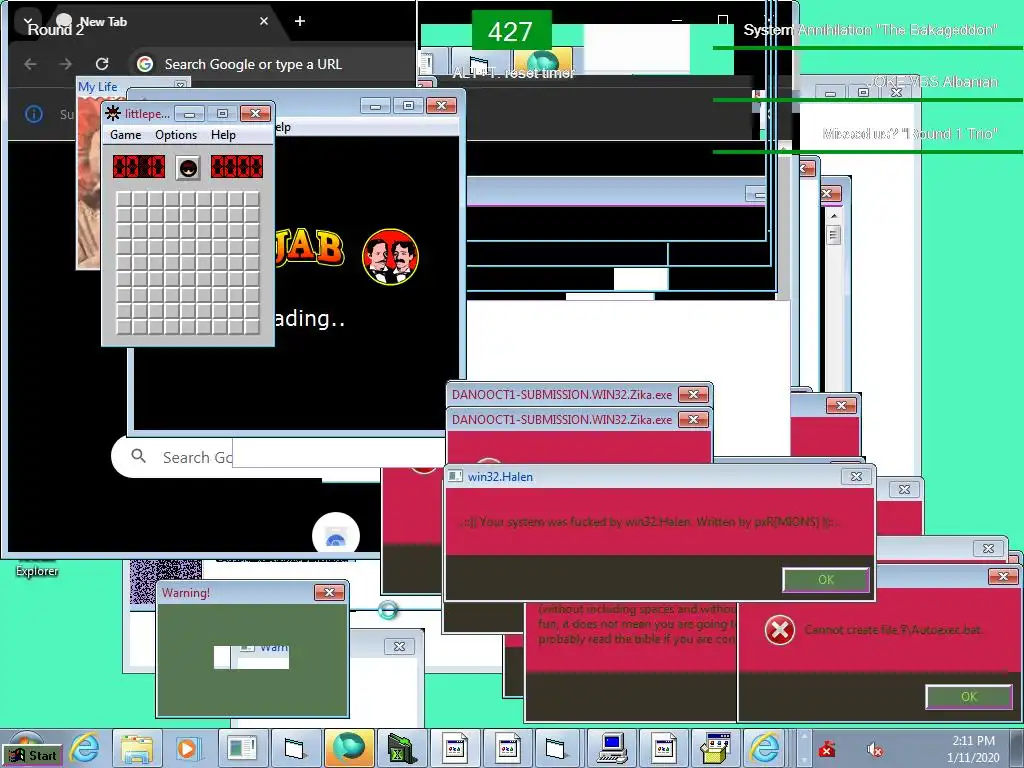Click the Explorer desktop icon label

pyautogui.click(x=37, y=571)
